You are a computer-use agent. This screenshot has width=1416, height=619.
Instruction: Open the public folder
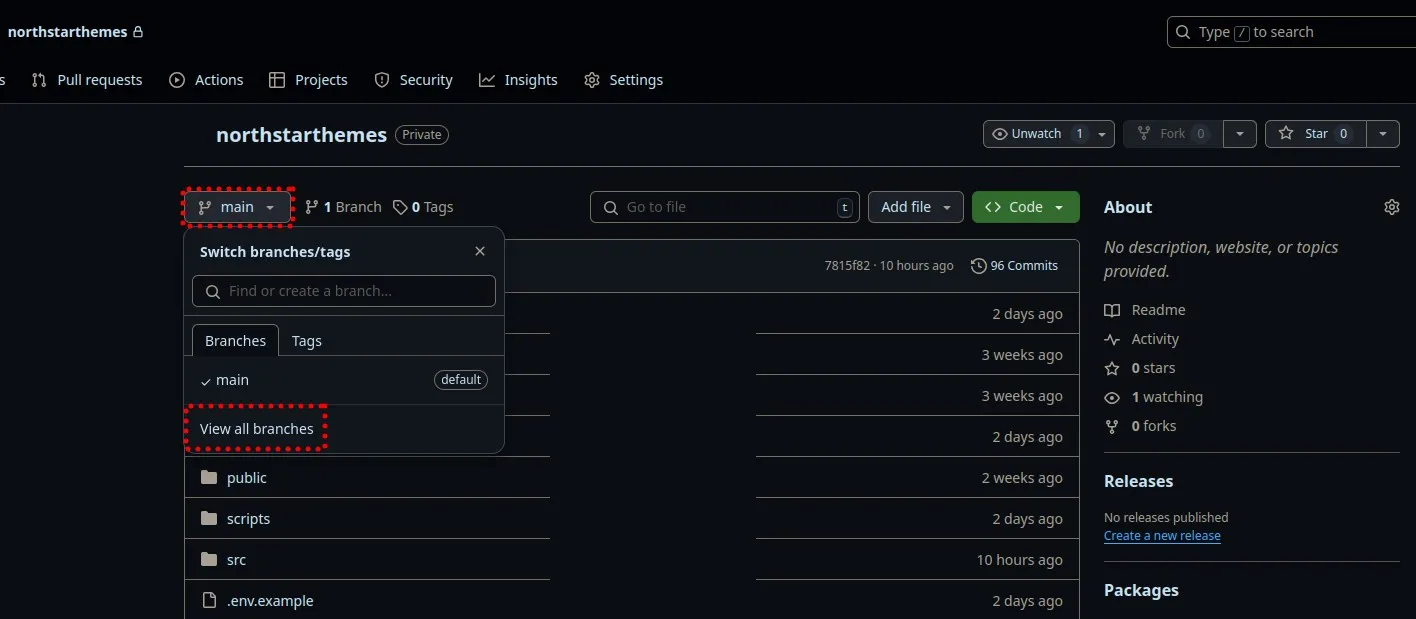[x=247, y=478]
